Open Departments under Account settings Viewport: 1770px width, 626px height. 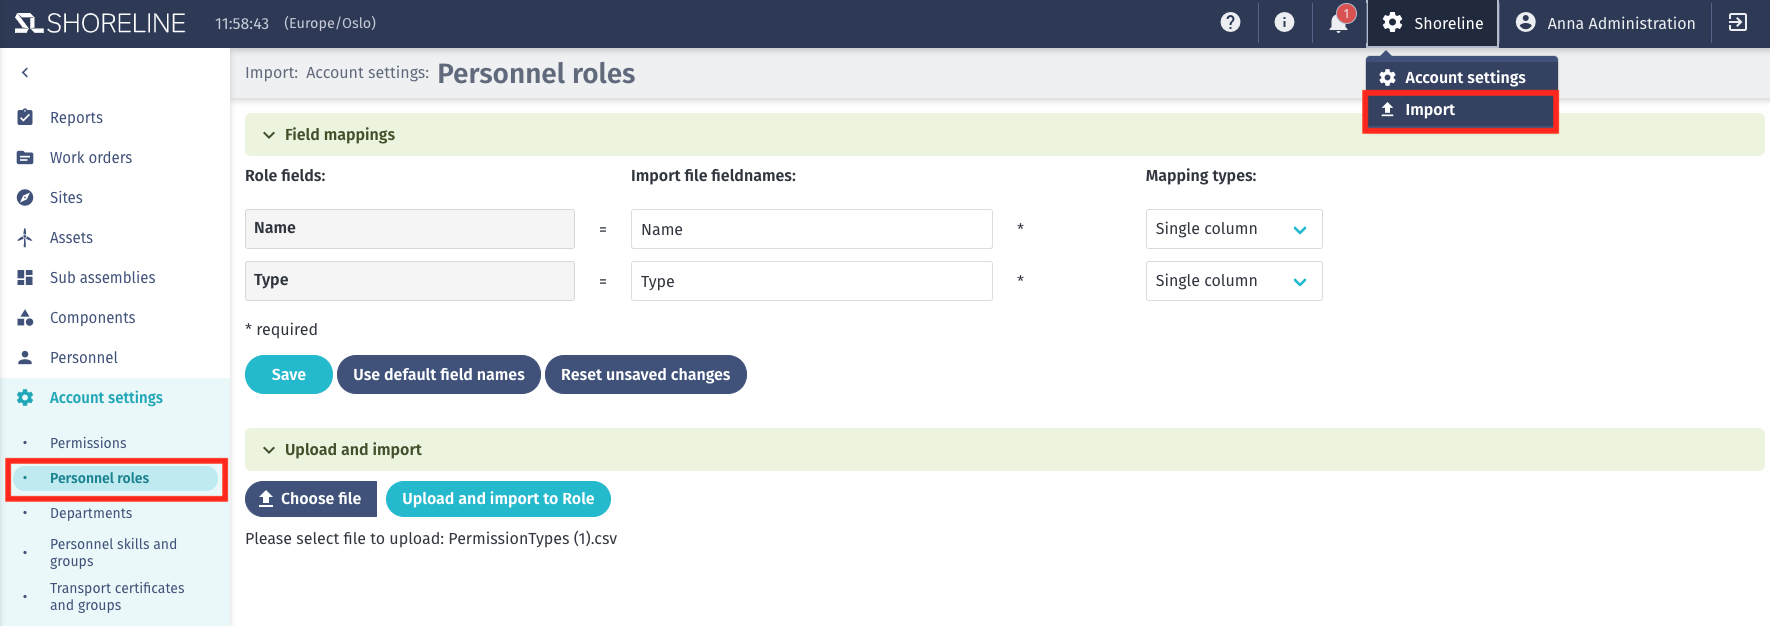coord(91,513)
